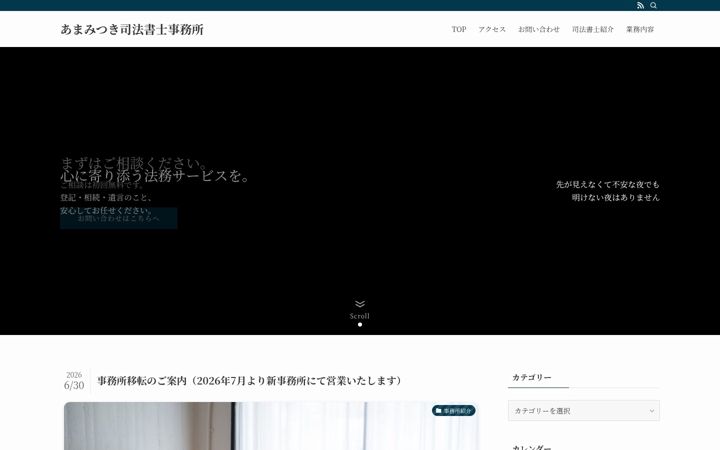The width and height of the screenshot is (720, 450).
Task: Click the 心に寄り添う法務サービスを。 headline
Action: pyautogui.click(x=156, y=176)
